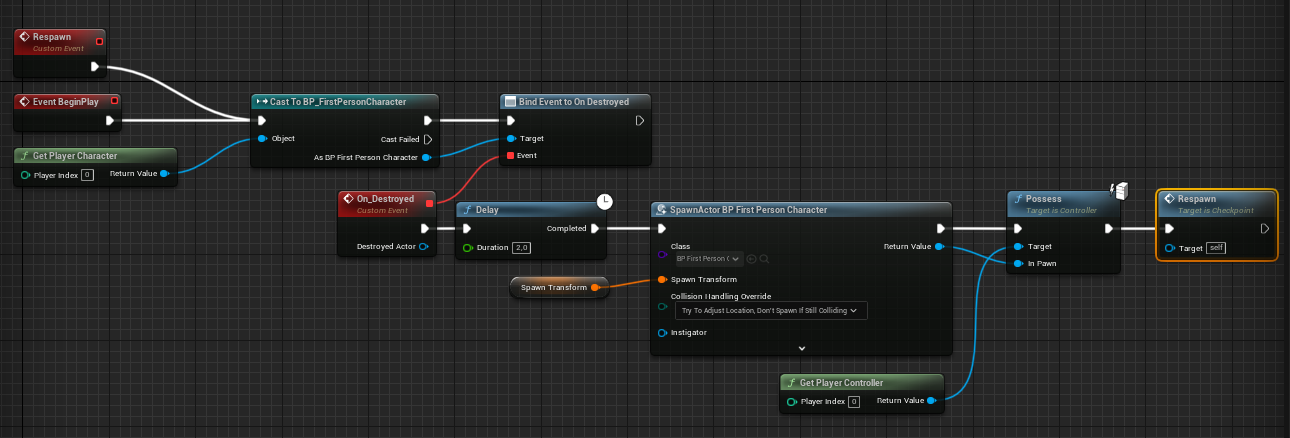
Task: Click Respawn call Target pin
Action: coord(1170,247)
